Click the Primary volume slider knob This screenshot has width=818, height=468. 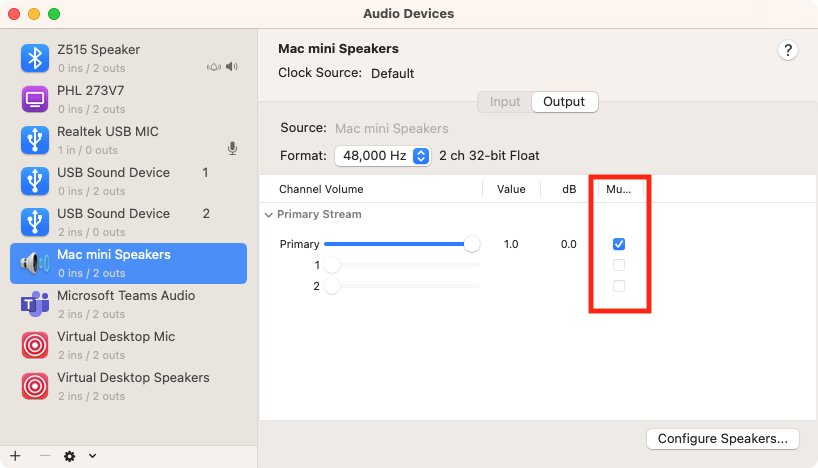[472, 244]
